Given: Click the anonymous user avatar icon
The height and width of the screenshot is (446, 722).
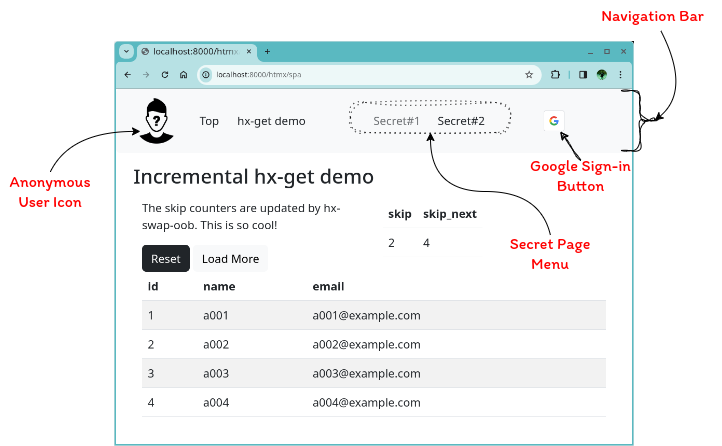Looking at the screenshot, I should 154,121.
